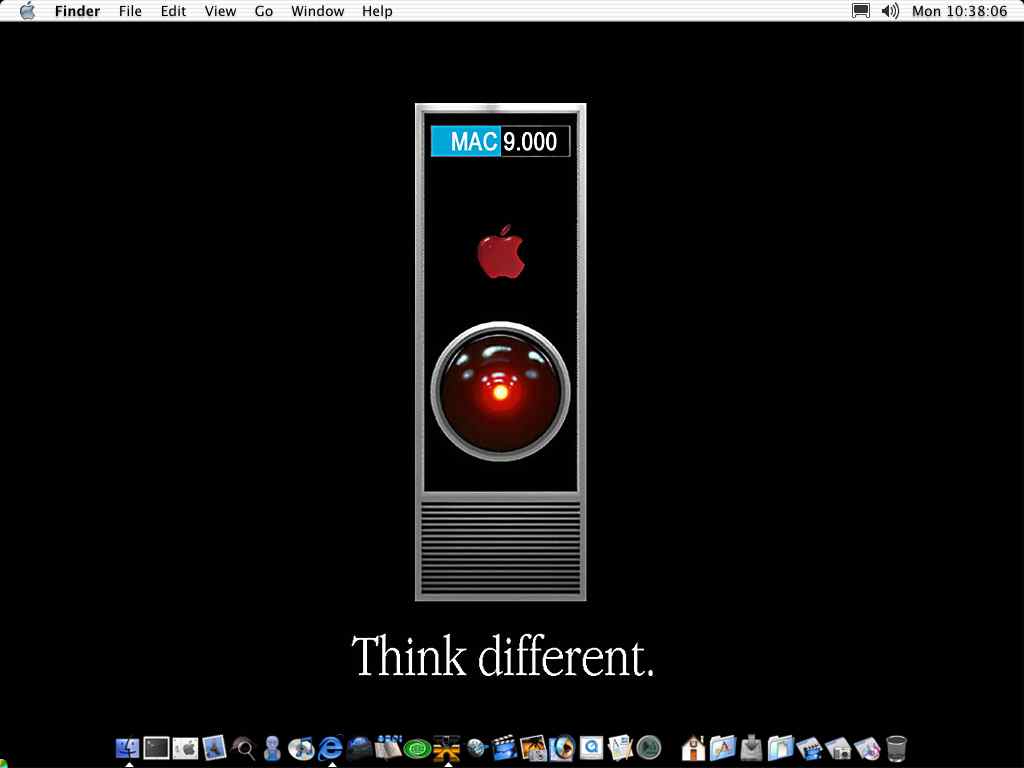
Task: Launch Terminal from the Dock
Action: pos(156,748)
